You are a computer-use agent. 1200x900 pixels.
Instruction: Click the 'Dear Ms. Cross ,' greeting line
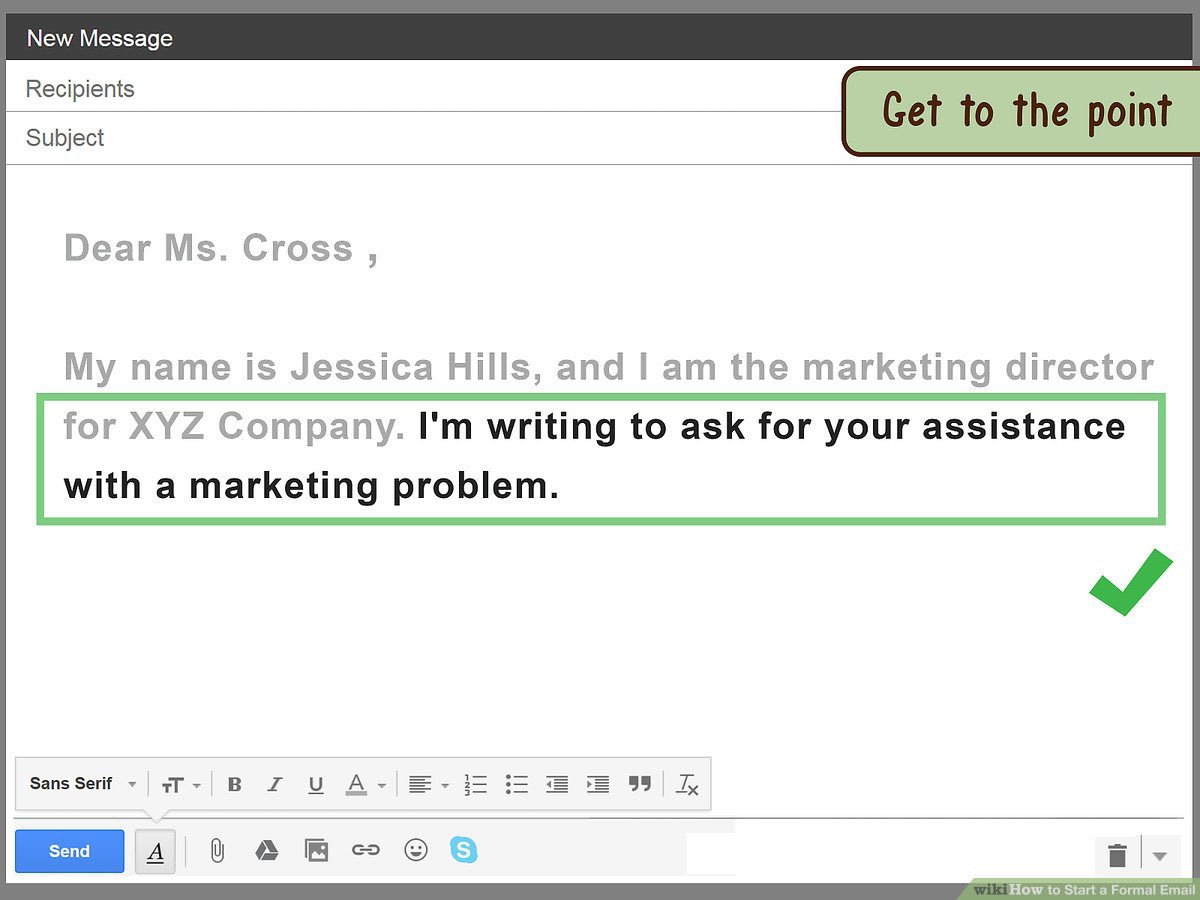click(x=221, y=248)
